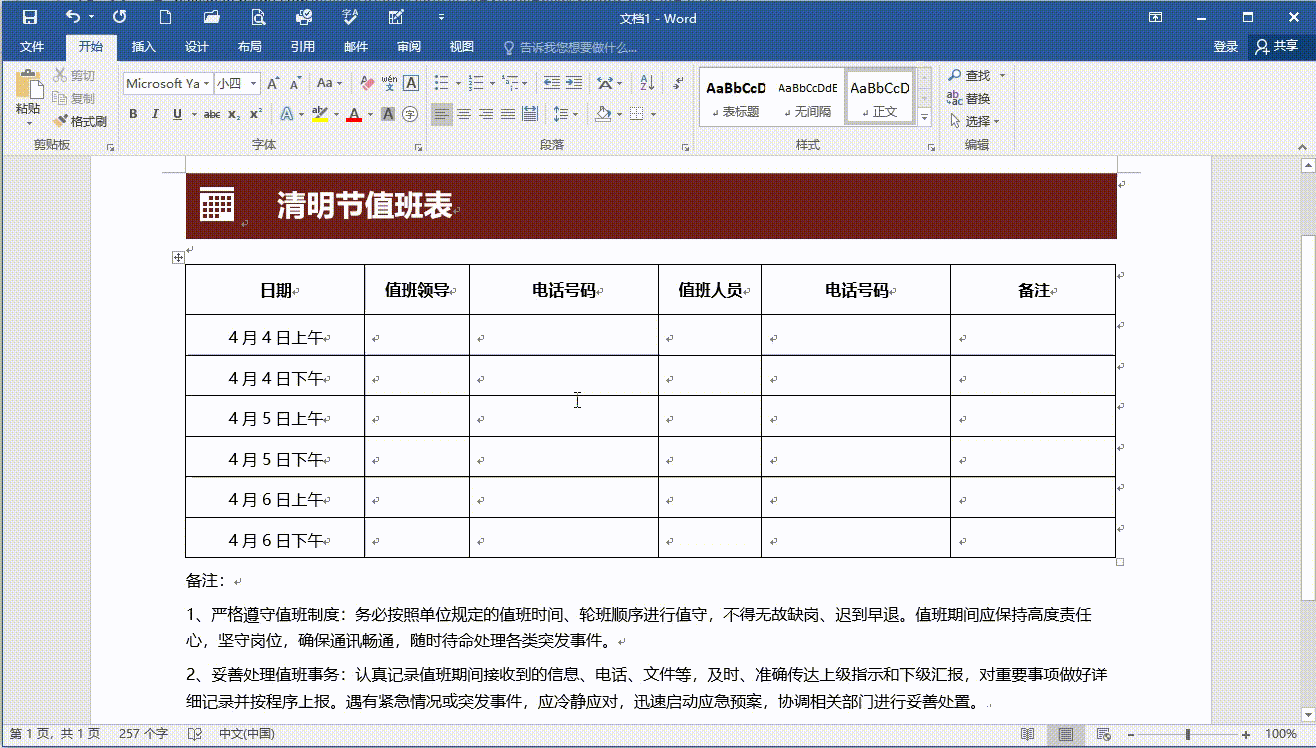Open the Change Case Aa dropdown

click(x=329, y=83)
